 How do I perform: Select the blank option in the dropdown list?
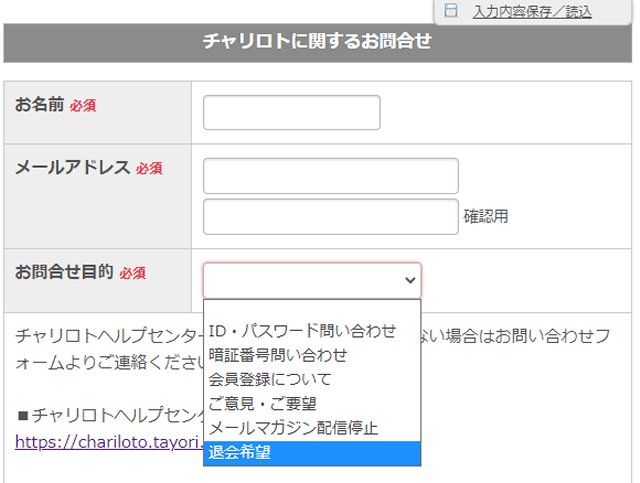coord(312,311)
